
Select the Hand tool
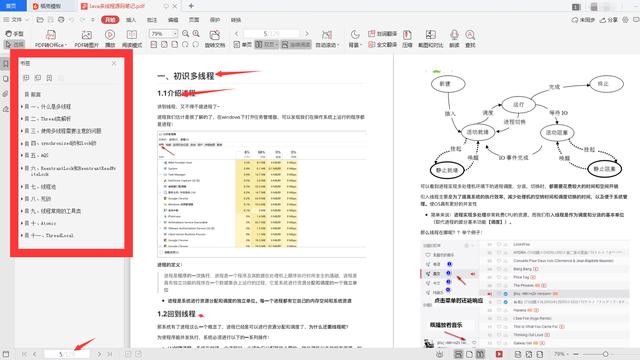[x=15, y=34]
